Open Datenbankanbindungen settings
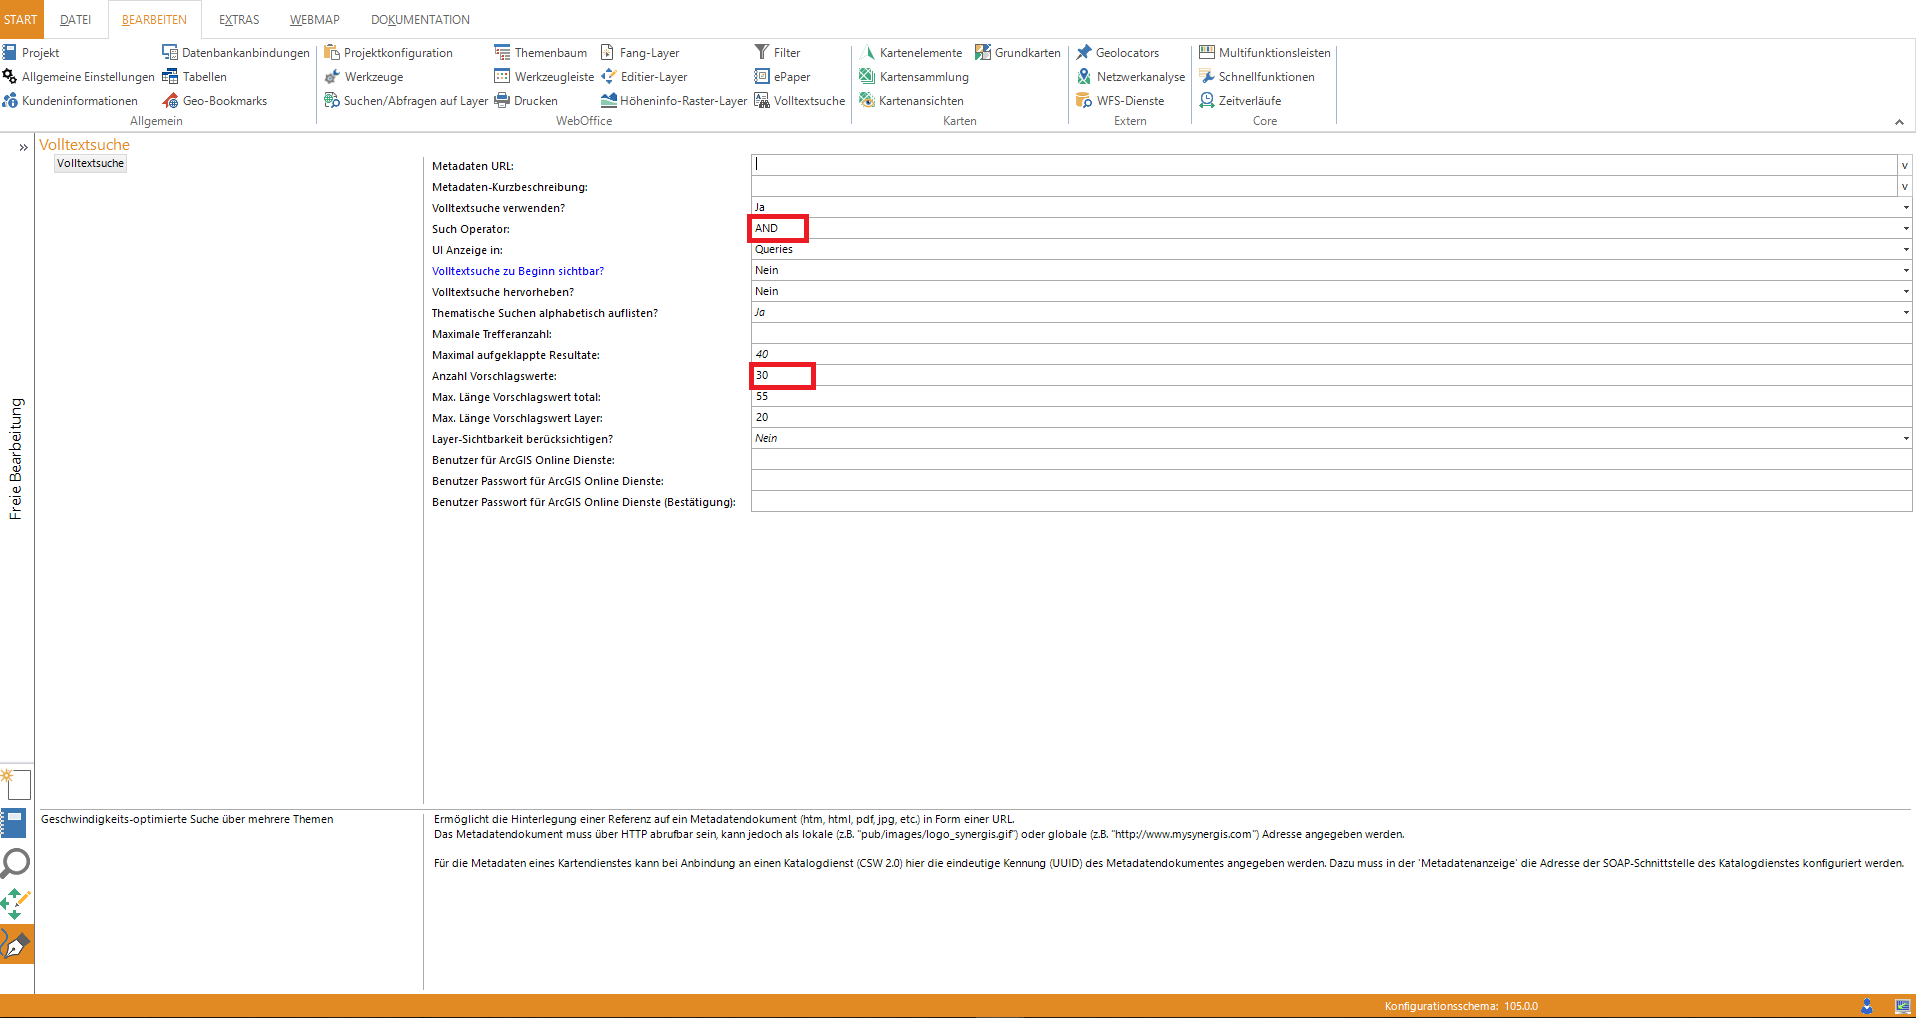 236,53
